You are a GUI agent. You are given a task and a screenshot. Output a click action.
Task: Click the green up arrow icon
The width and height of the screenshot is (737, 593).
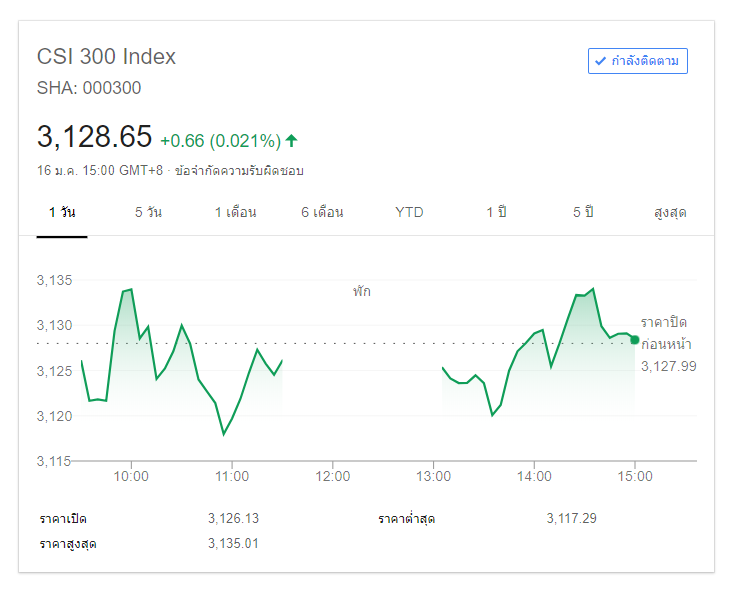click(x=291, y=140)
